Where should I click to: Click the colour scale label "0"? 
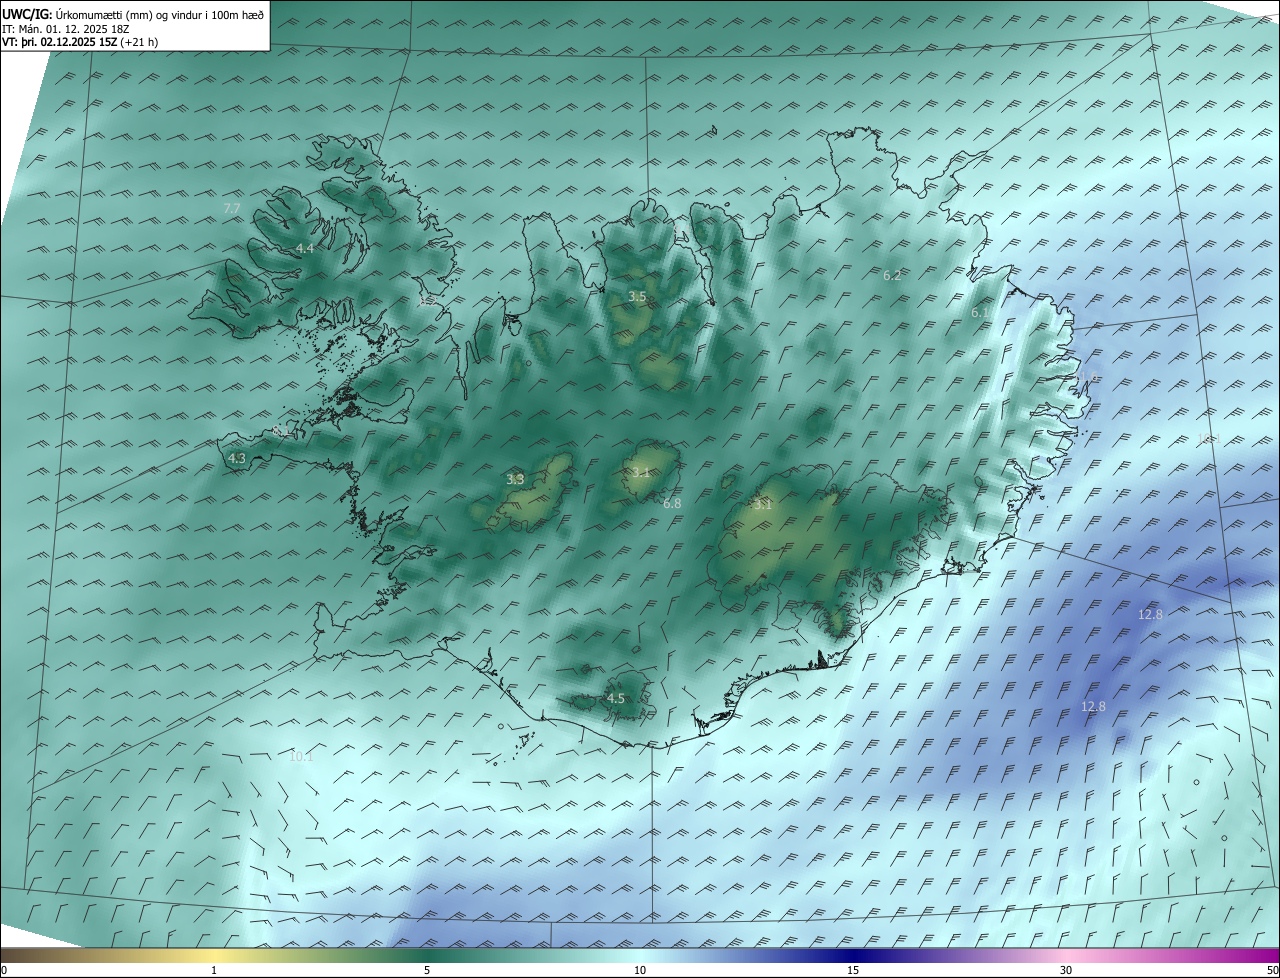[4, 970]
